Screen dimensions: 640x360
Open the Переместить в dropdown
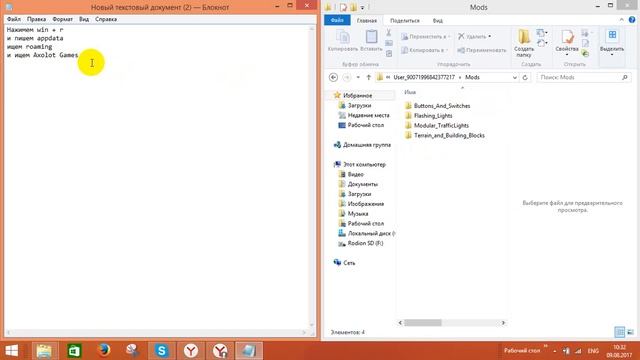426,37
